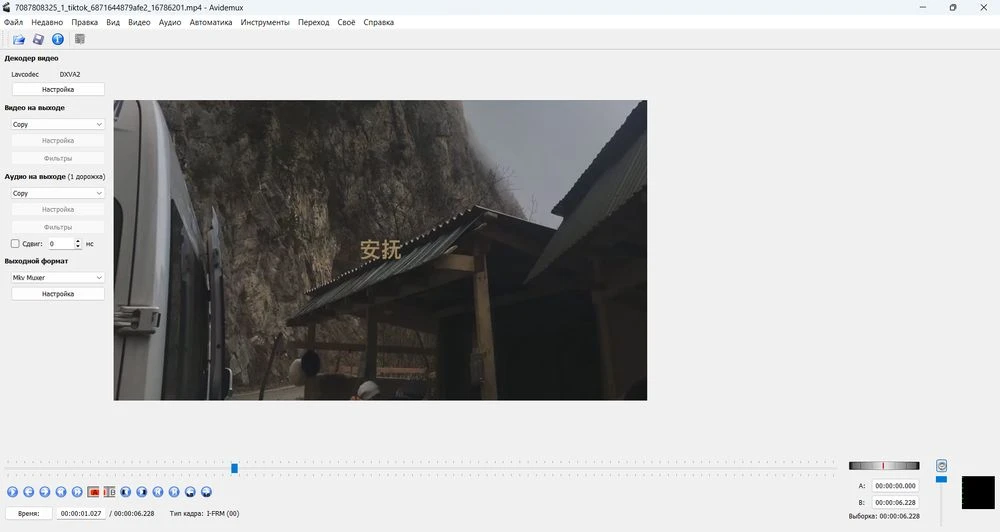Click the timeline position slider handle

point(234,468)
